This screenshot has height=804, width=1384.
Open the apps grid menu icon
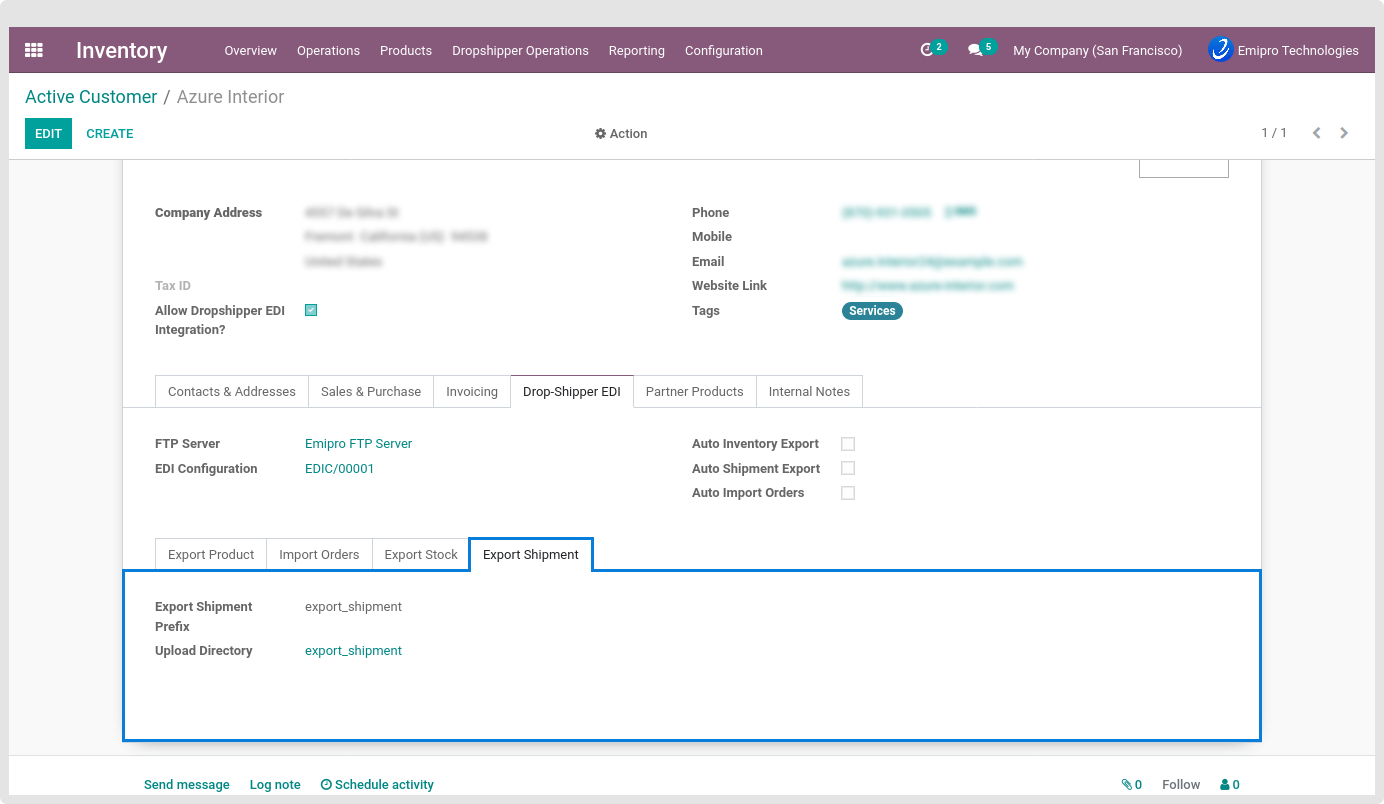click(x=34, y=50)
